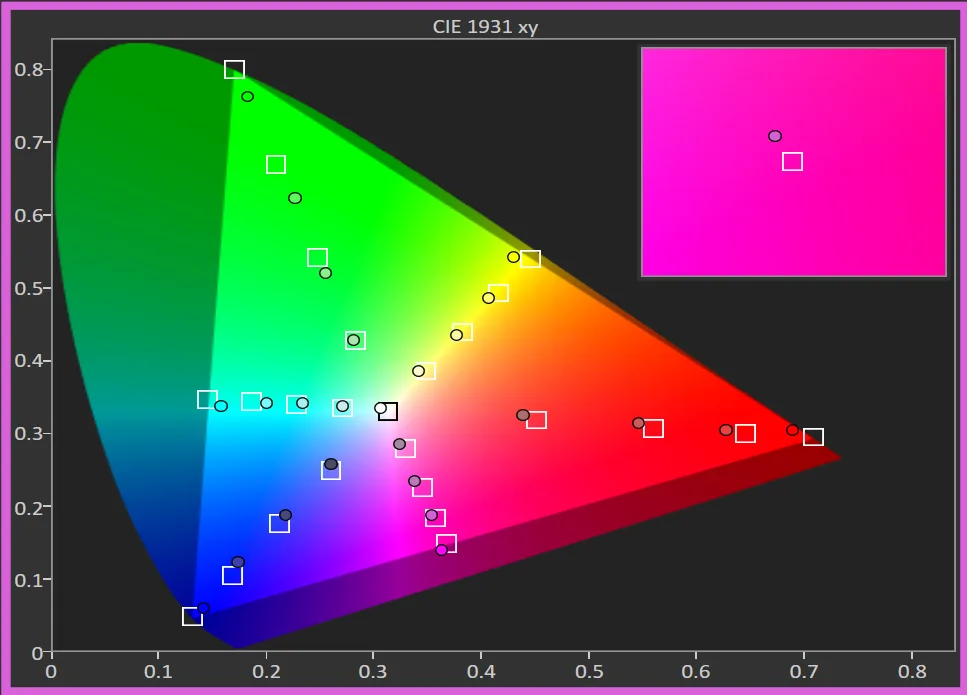This screenshot has height=695, width=967.
Task: Click the measured 100% magenta circle
Action: [x=441, y=550]
